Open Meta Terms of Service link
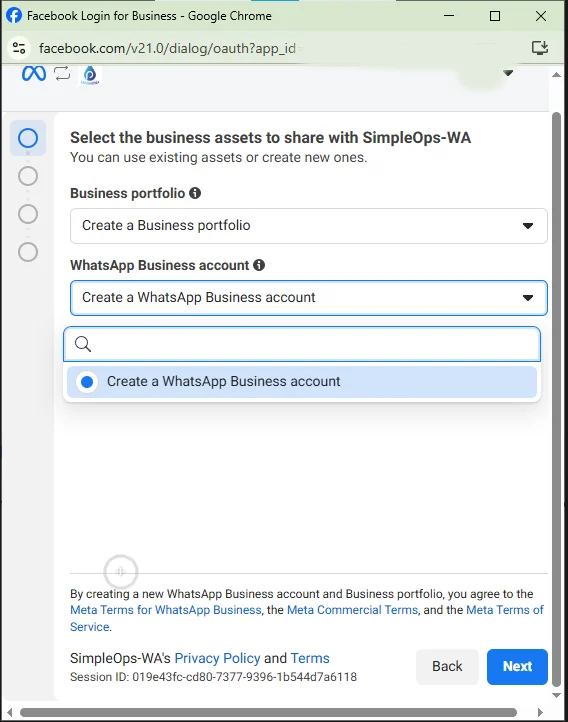Image resolution: width=568 pixels, height=722 pixels. click(505, 610)
